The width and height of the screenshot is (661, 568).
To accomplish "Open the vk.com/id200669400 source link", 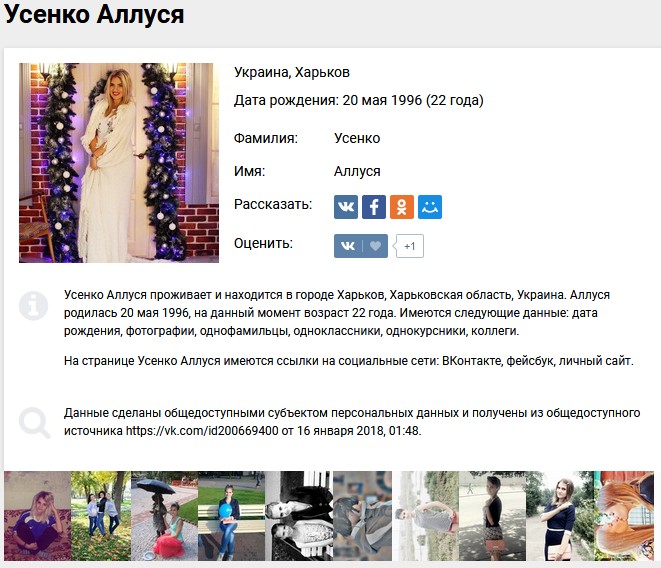I will click(202, 431).
